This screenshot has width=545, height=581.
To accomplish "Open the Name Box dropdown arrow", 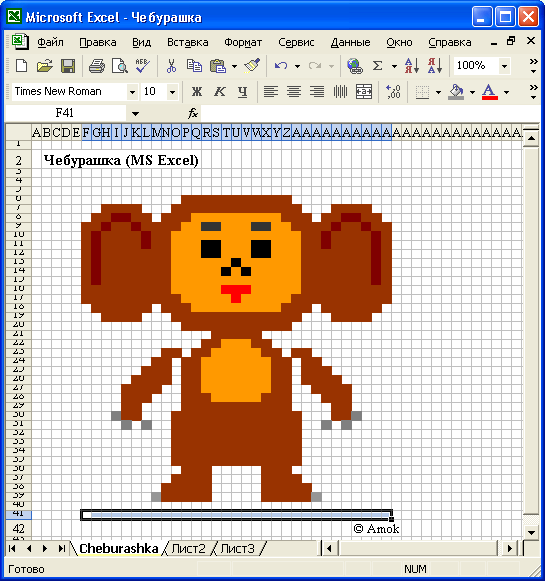I will tap(135, 113).
